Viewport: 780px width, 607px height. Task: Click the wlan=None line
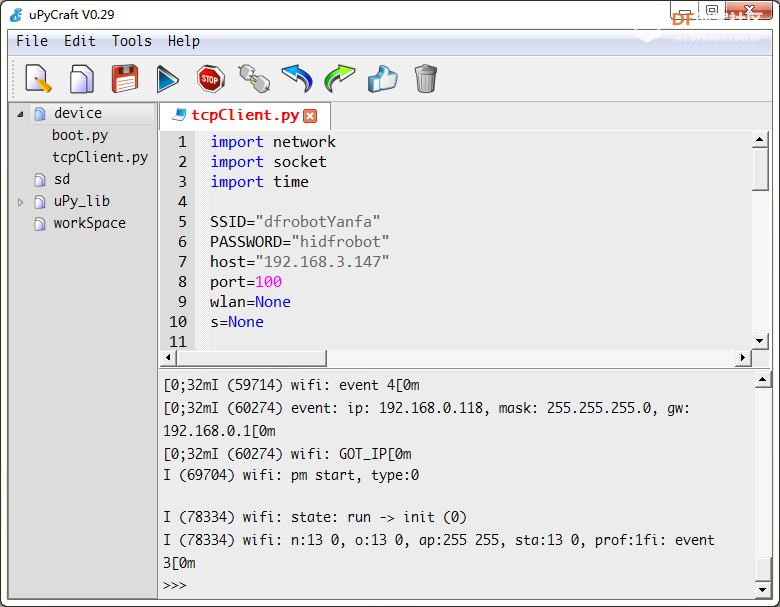250,302
